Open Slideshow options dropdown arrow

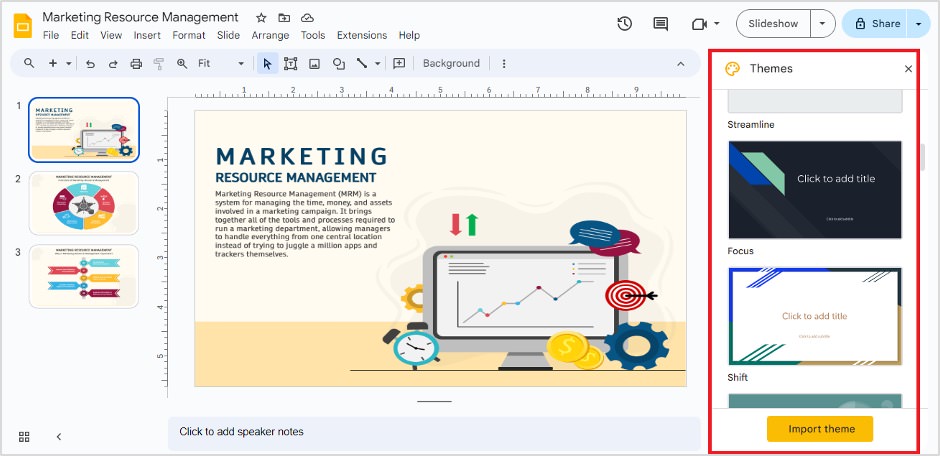click(822, 24)
